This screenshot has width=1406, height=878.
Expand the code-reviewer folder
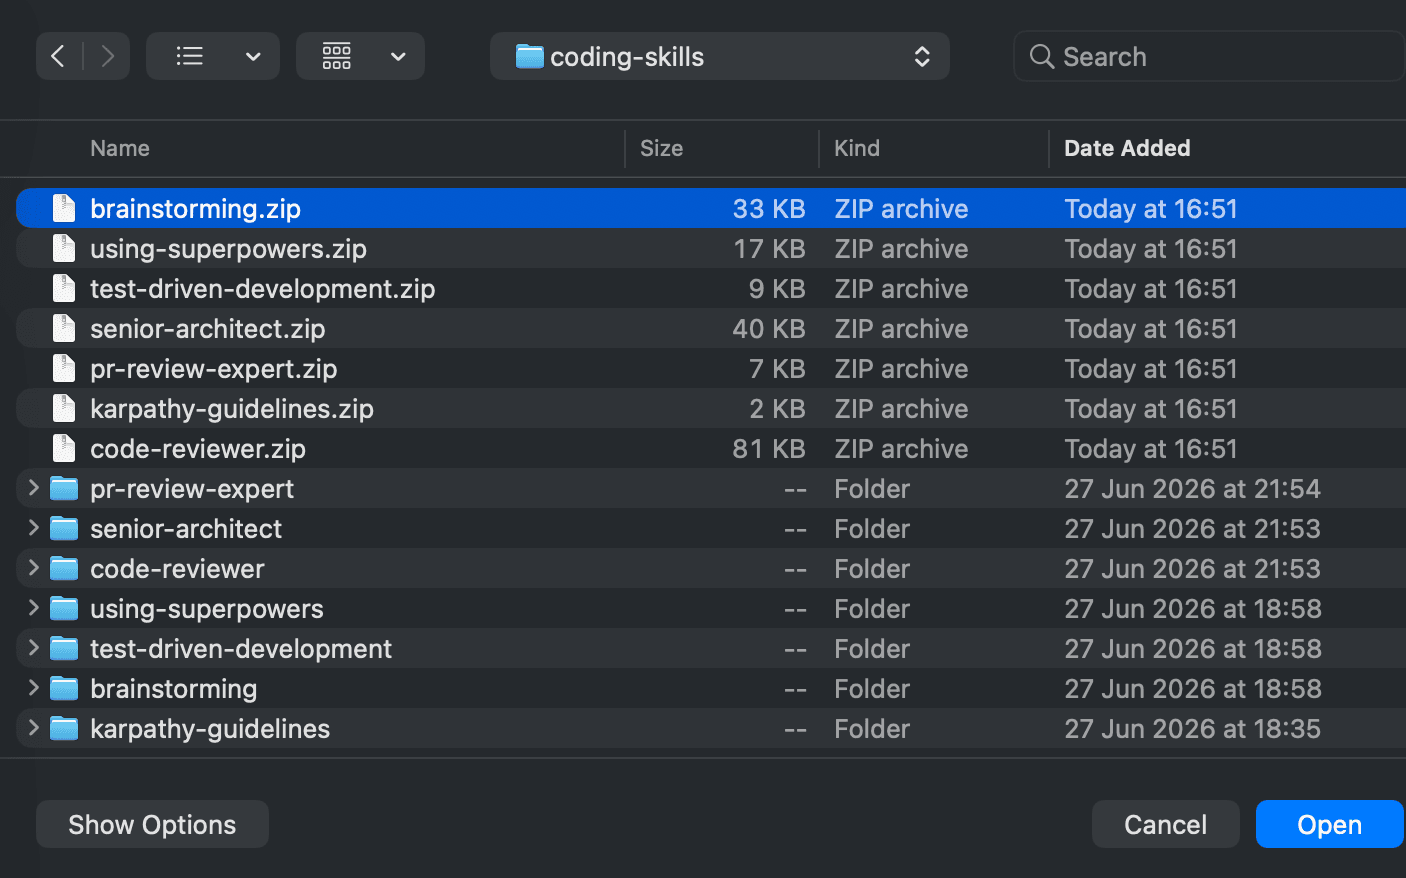[33, 567]
